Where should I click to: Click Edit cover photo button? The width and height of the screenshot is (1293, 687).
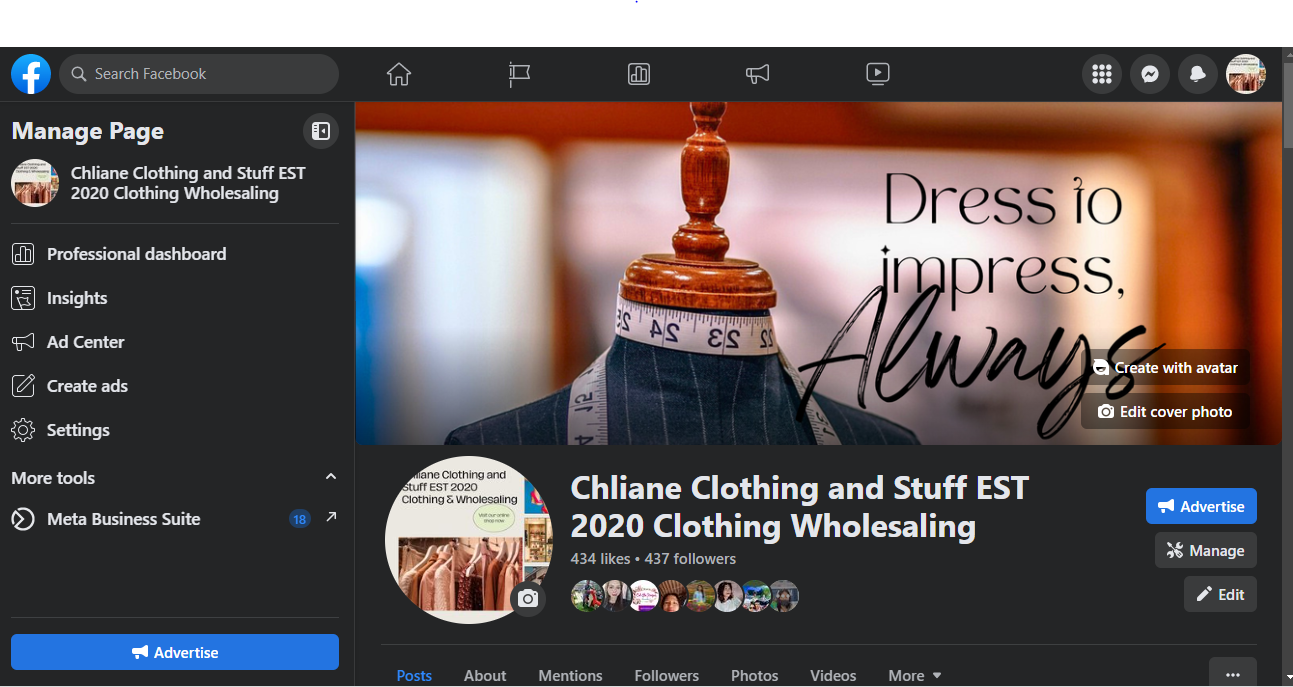click(x=1166, y=412)
